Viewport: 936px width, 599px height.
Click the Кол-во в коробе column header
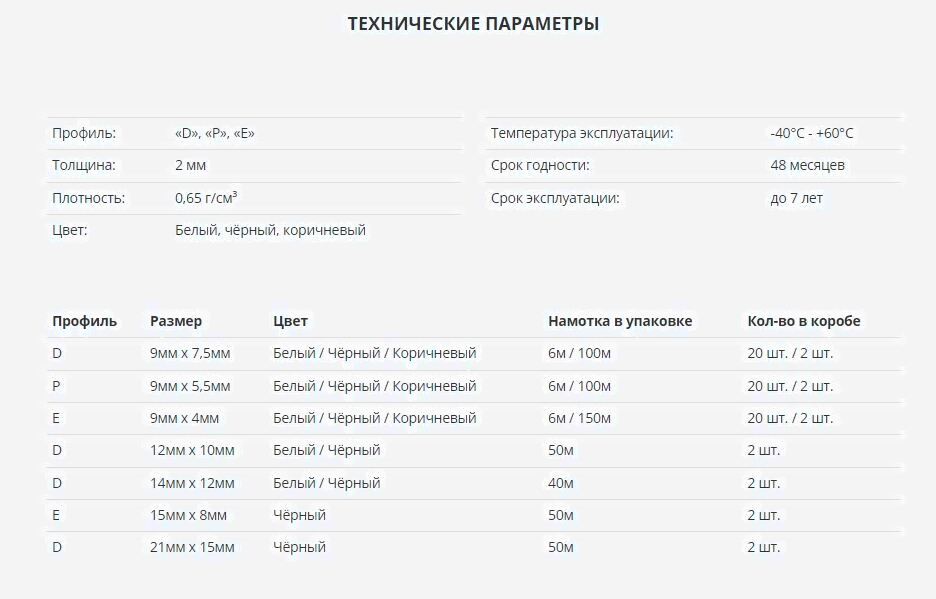[x=804, y=321]
